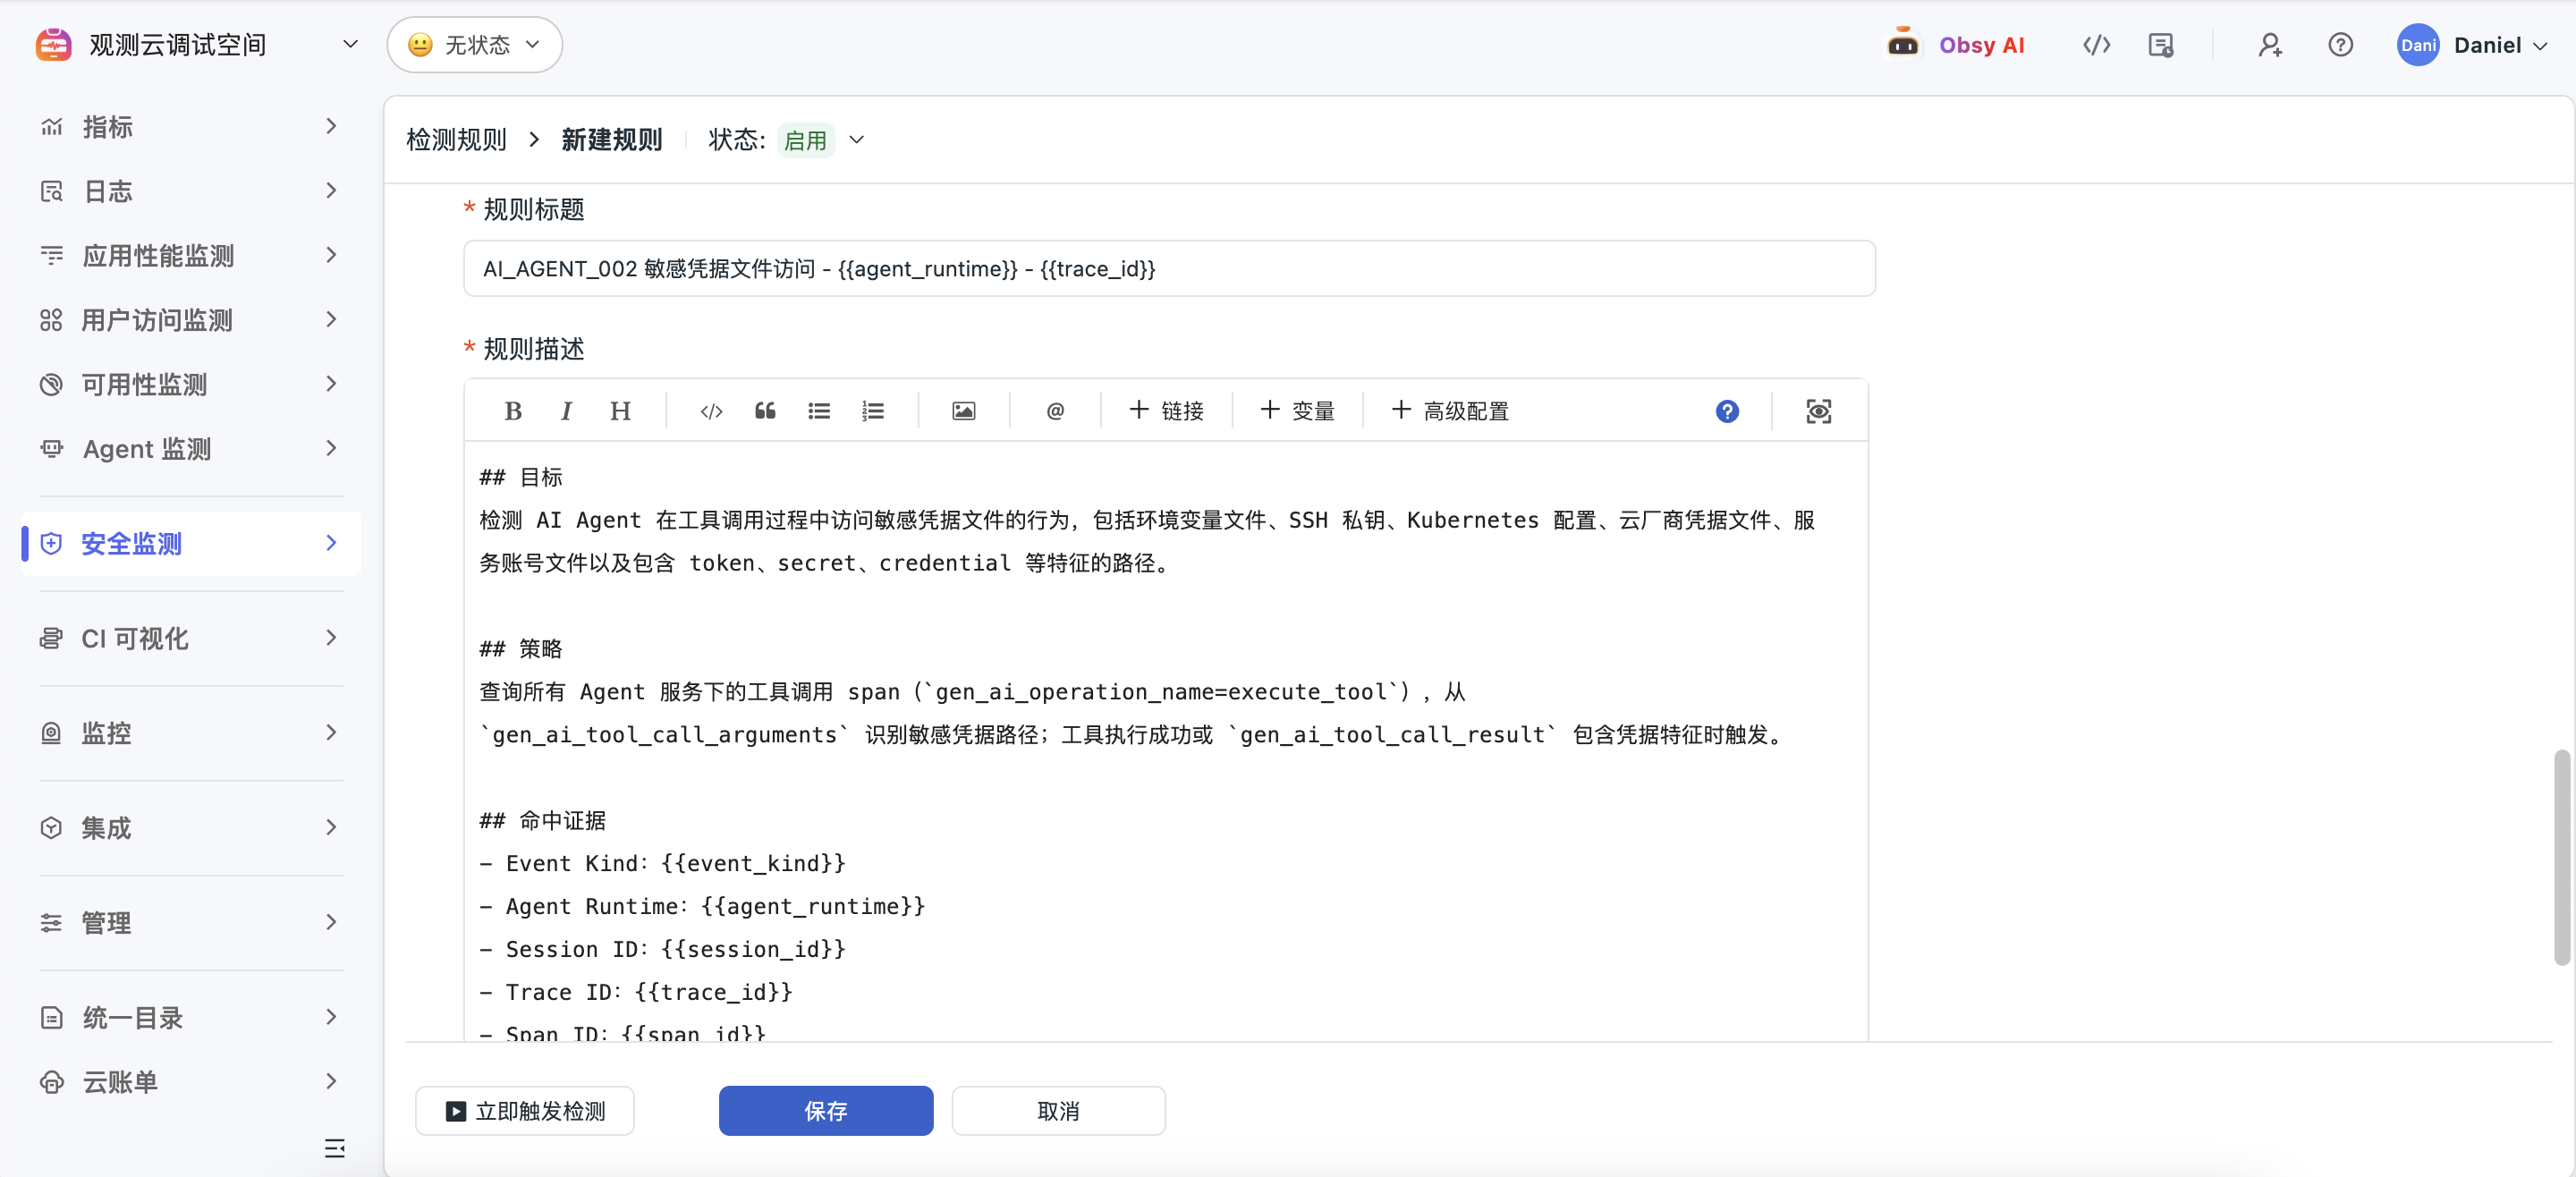
Task: Expand the 统一目录 submenu chevron
Action: (331, 1018)
